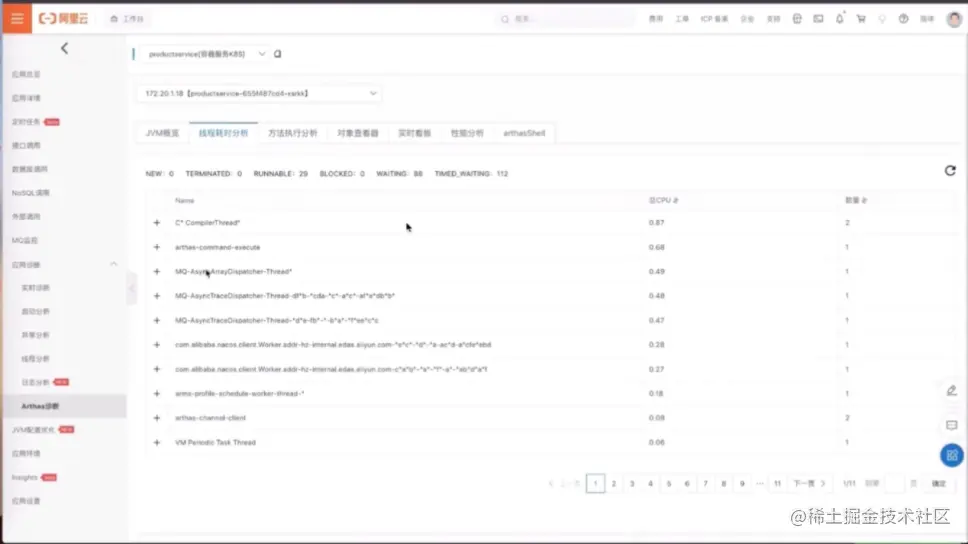
Task: Open the object viewer tab
Action: 357,133
